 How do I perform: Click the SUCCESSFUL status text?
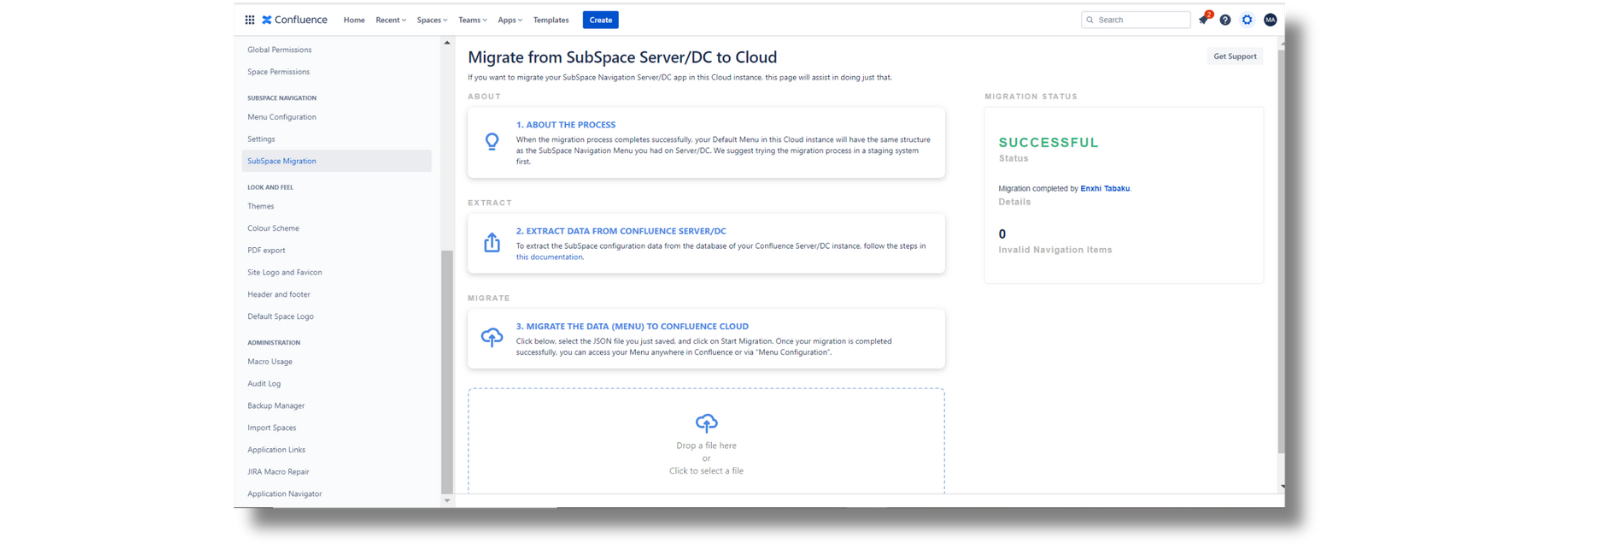1048,143
